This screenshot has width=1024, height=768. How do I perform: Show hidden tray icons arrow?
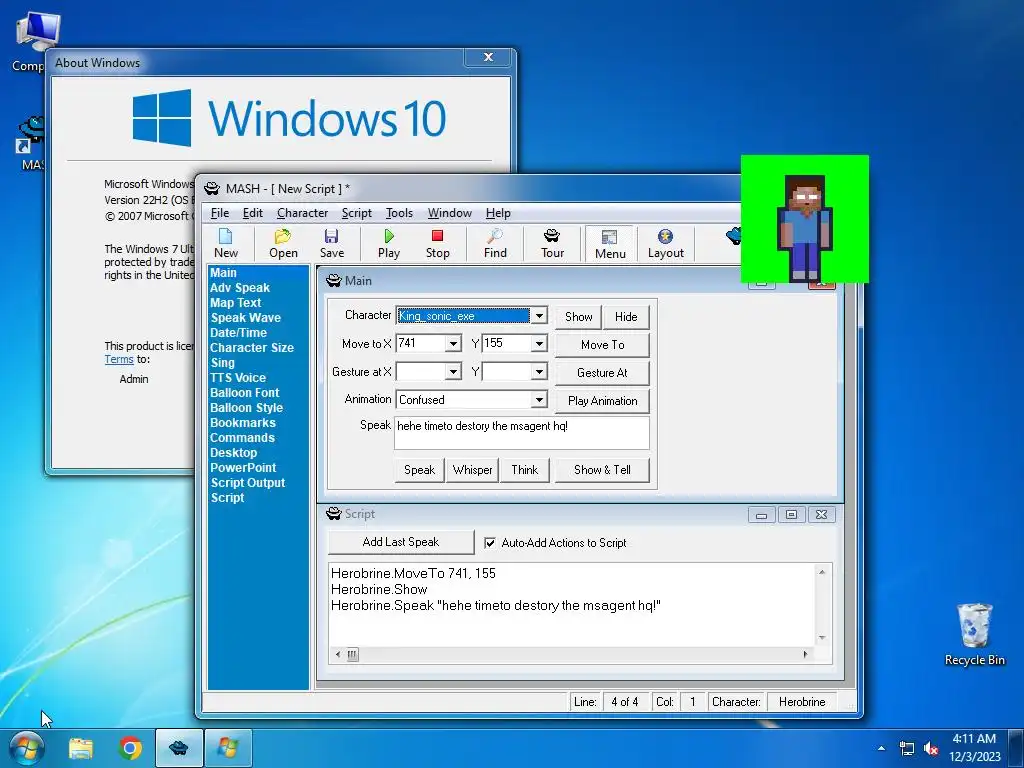point(882,748)
